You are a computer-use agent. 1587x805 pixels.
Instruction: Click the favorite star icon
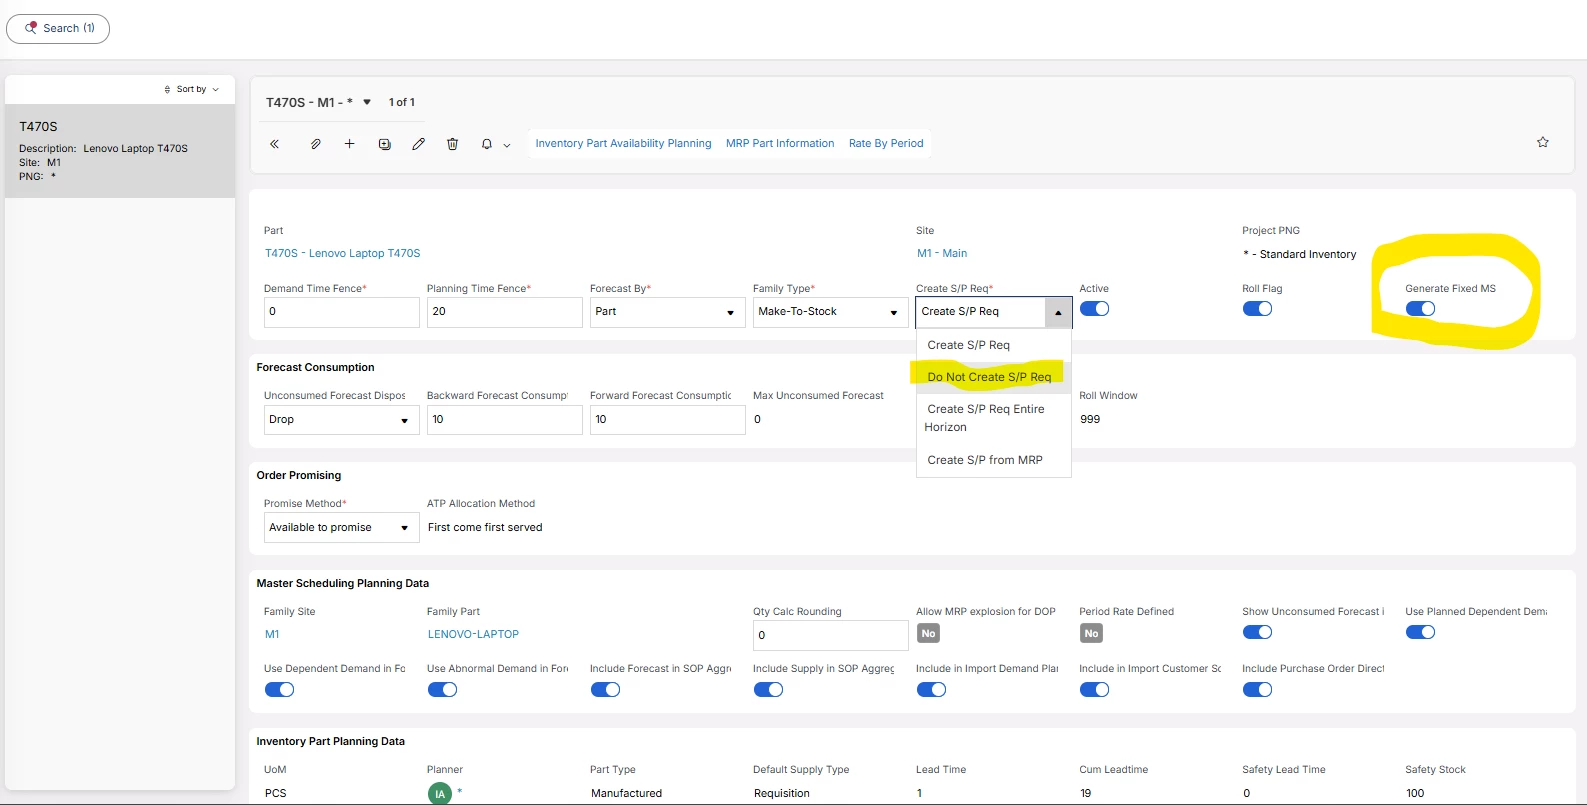[x=1542, y=143]
